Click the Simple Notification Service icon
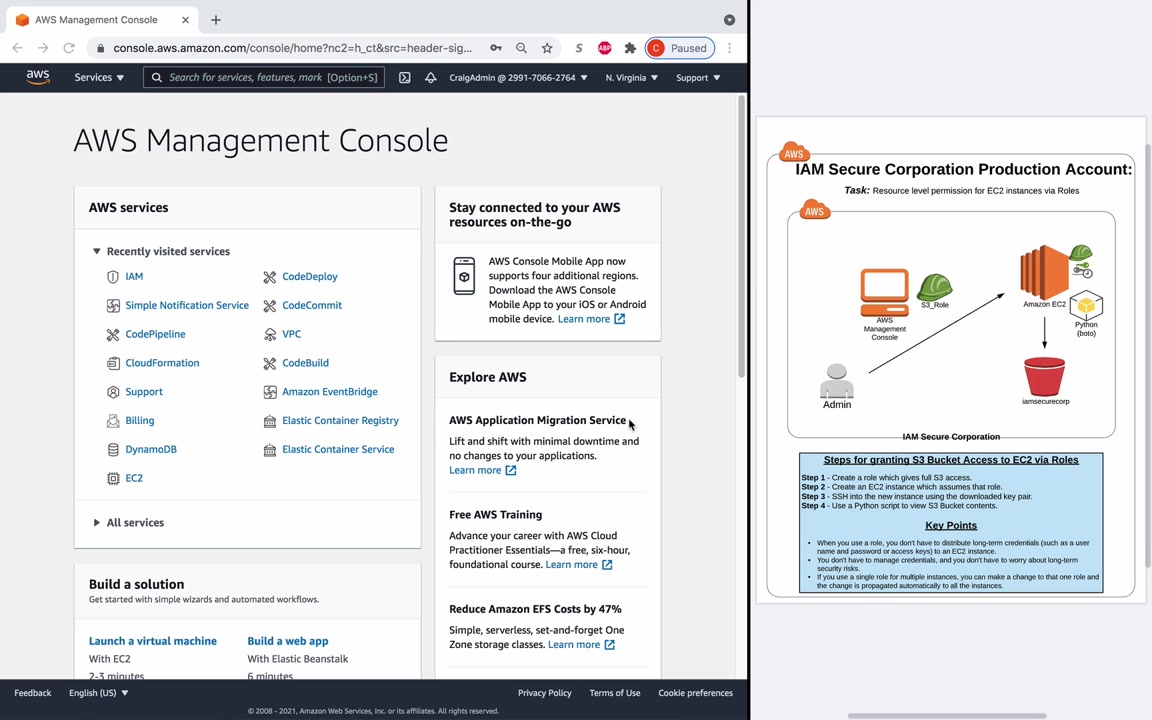The height and width of the screenshot is (720, 1152). tap(112, 306)
